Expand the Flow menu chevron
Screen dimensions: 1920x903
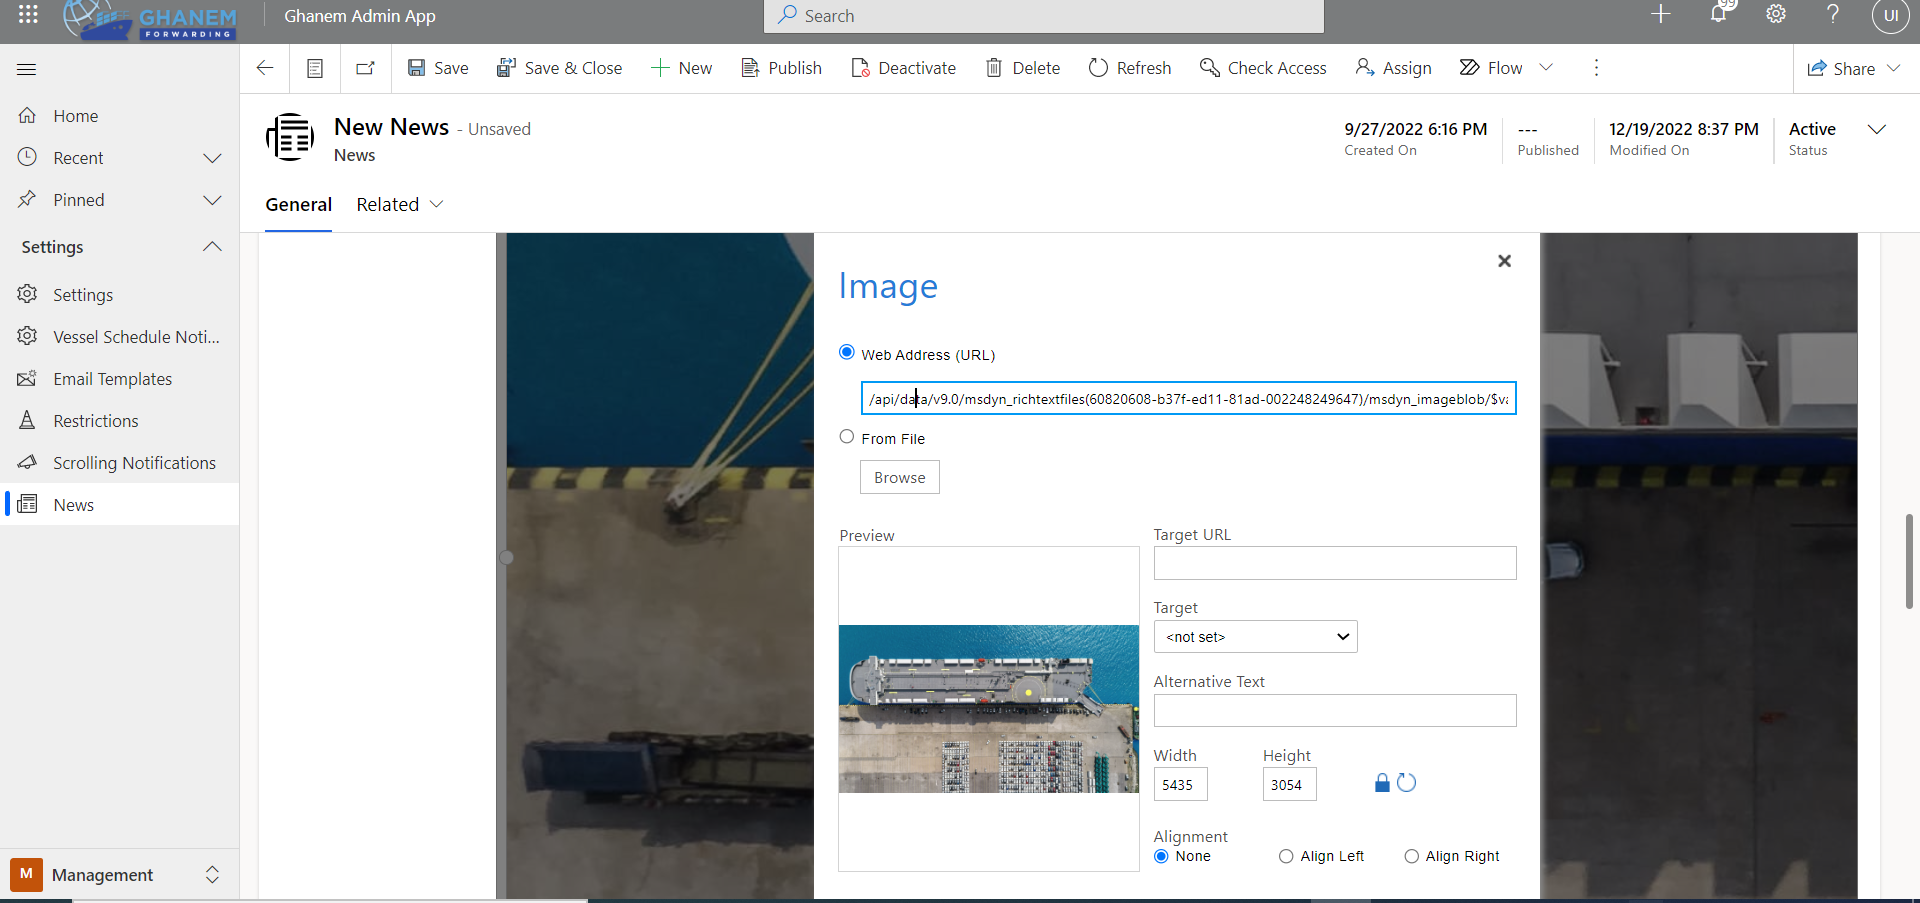click(x=1546, y=68)
